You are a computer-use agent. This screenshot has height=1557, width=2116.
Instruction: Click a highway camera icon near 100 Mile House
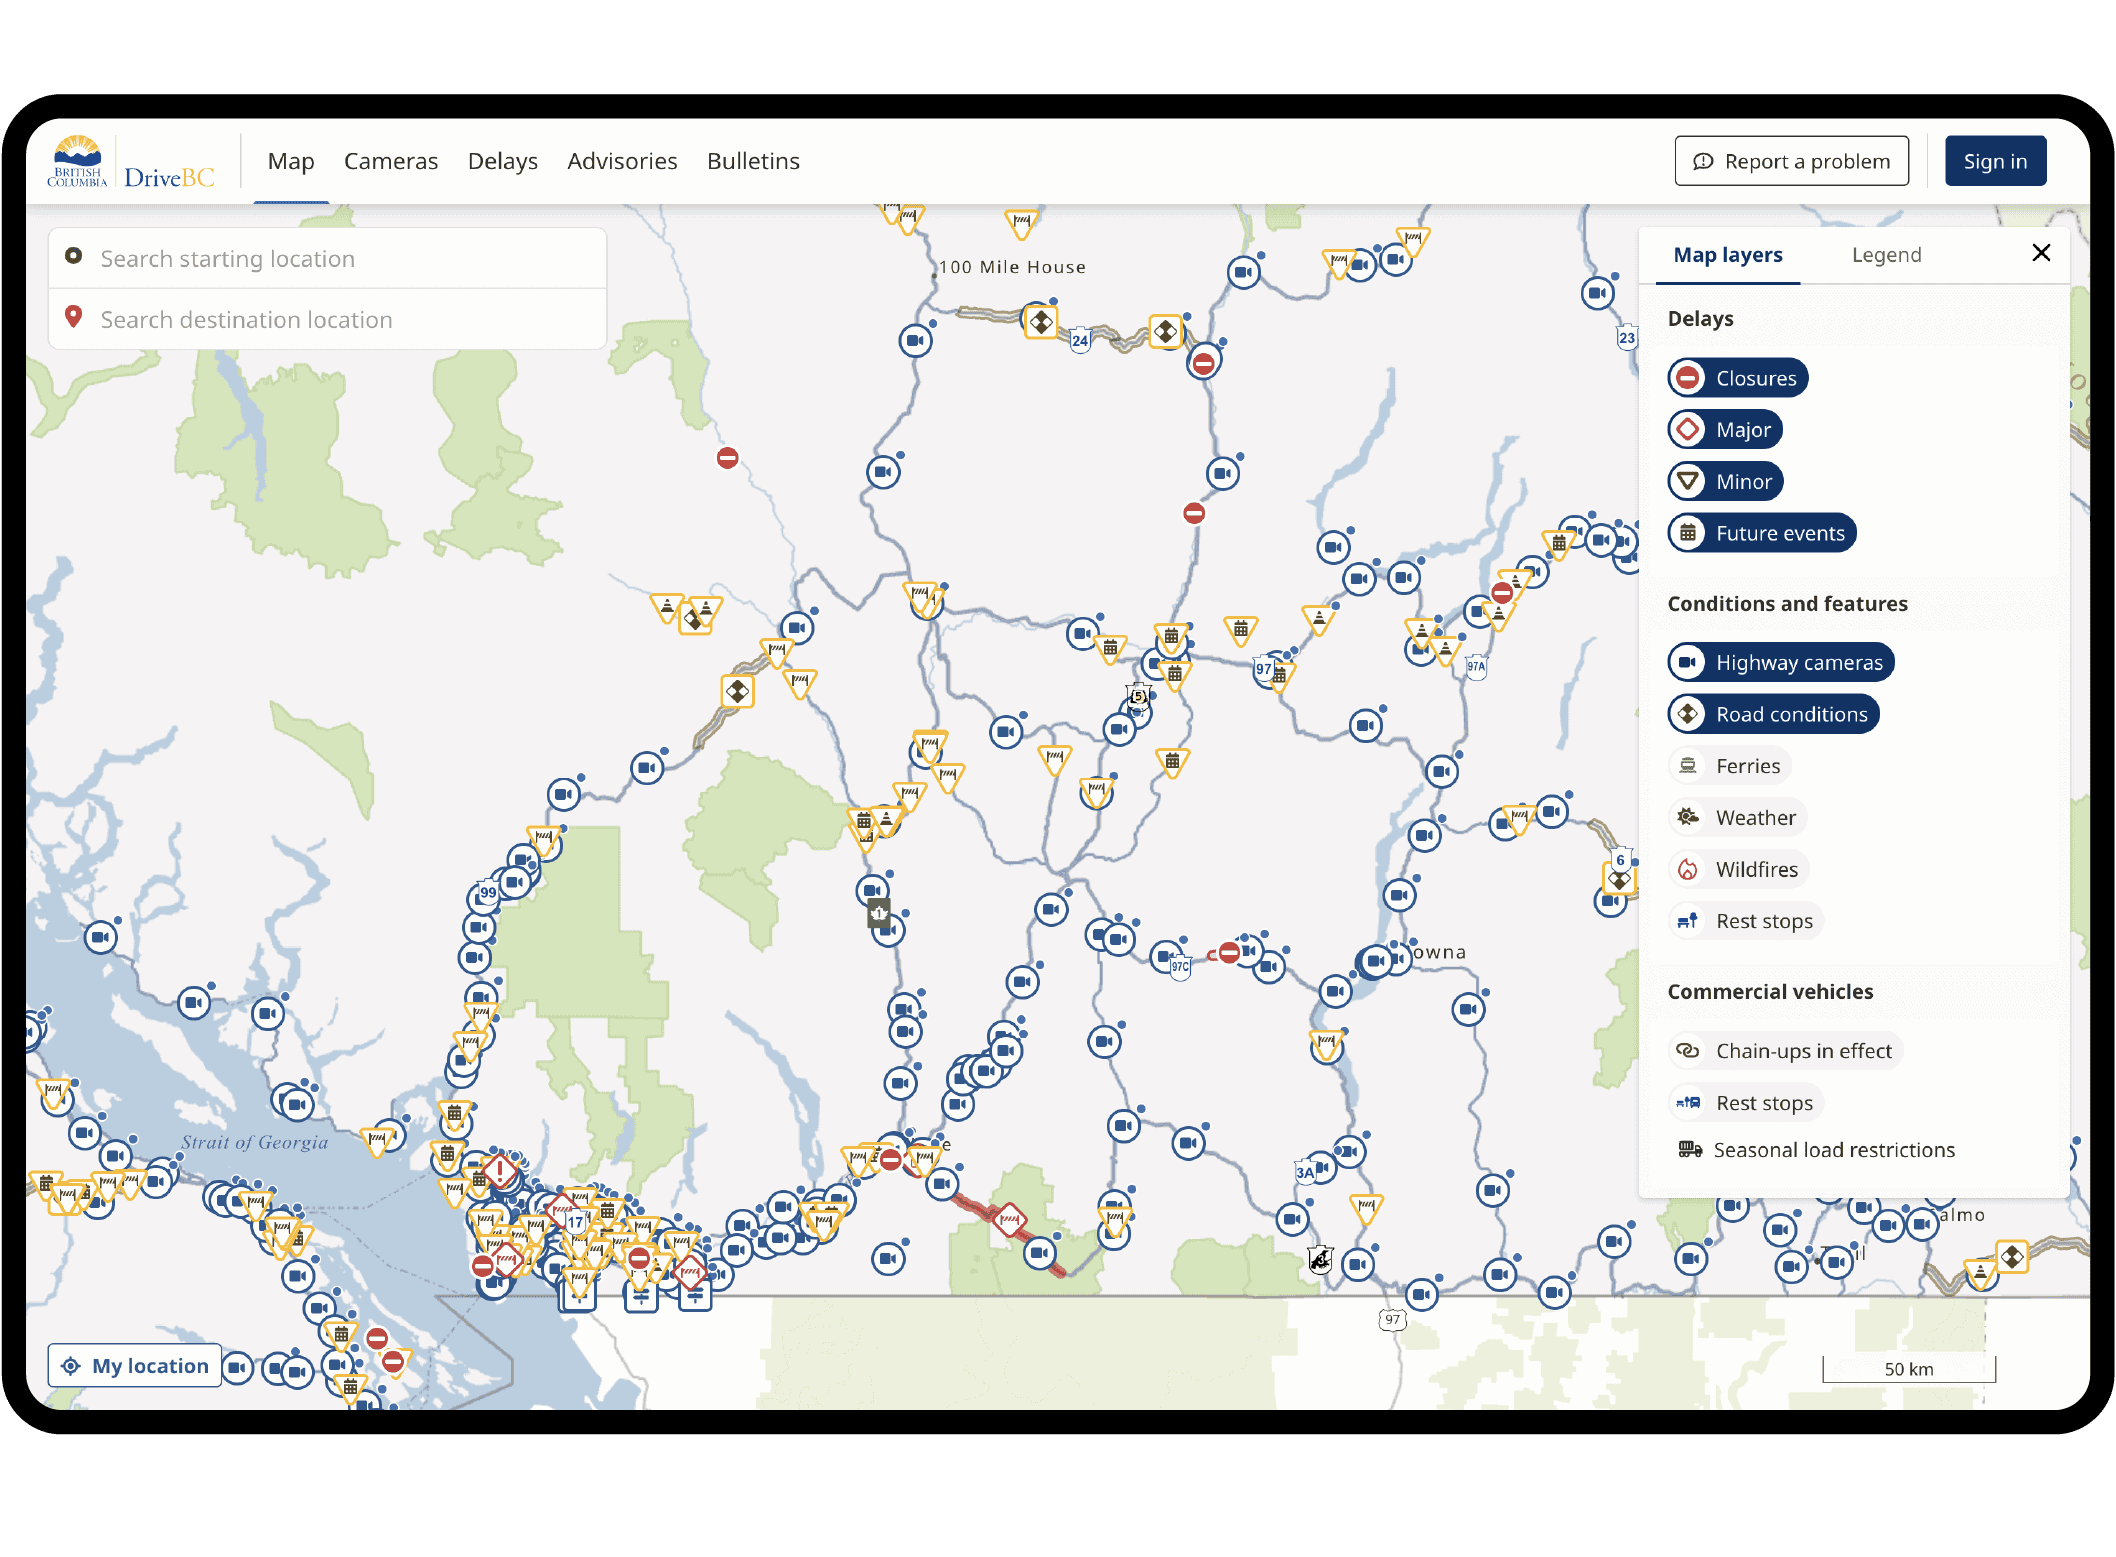[914, 340]
